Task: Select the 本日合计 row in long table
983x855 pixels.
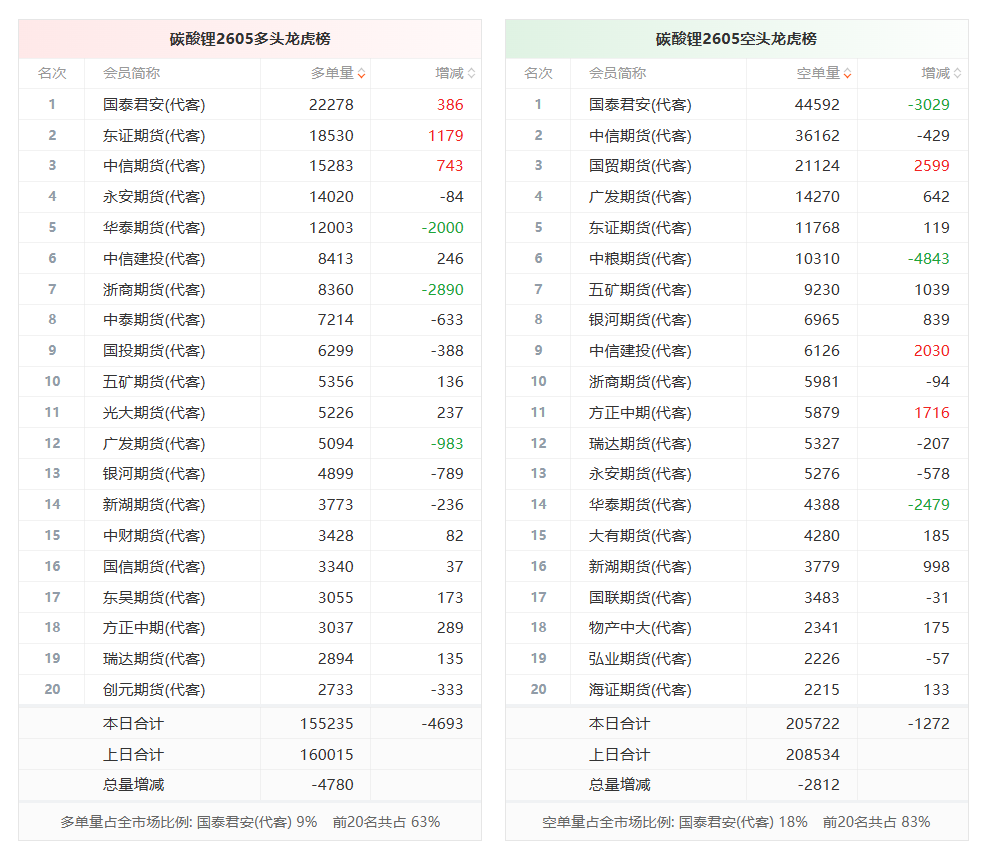Action: coord(250,723)
